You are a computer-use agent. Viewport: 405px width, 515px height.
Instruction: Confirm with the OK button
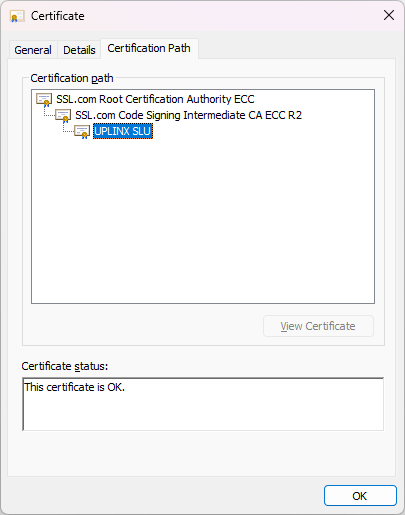tap(360, 496)
